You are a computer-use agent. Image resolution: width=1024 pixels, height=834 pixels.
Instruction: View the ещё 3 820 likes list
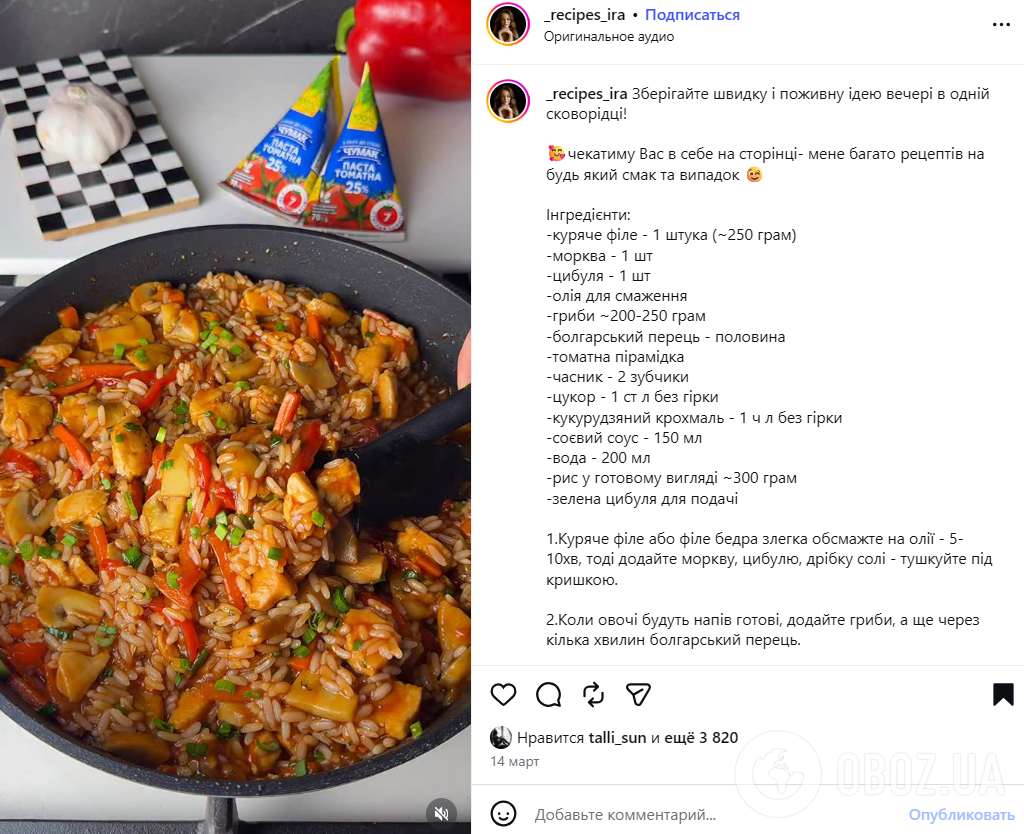click(701, 738)
